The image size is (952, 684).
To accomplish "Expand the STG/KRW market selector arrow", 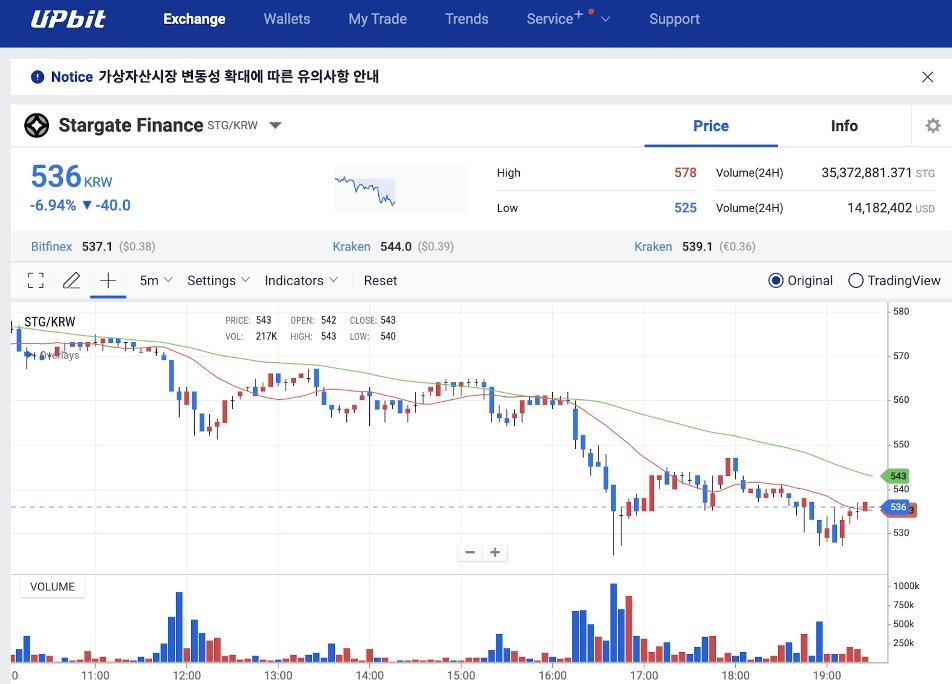I will [x=276, y=126].
